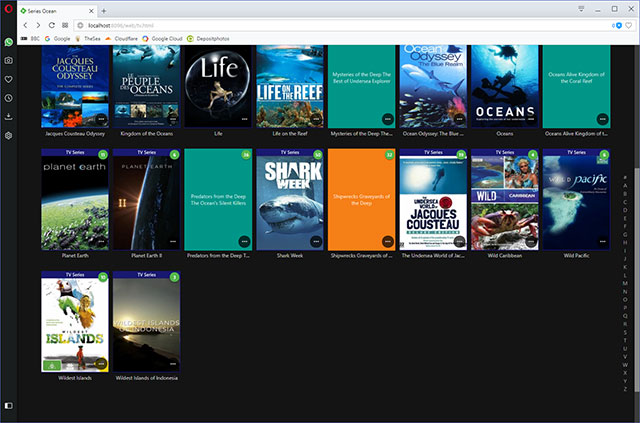Open the Wildest Islands poster
Viewport: 640px width, 423px height.
[x=75, y=321]
